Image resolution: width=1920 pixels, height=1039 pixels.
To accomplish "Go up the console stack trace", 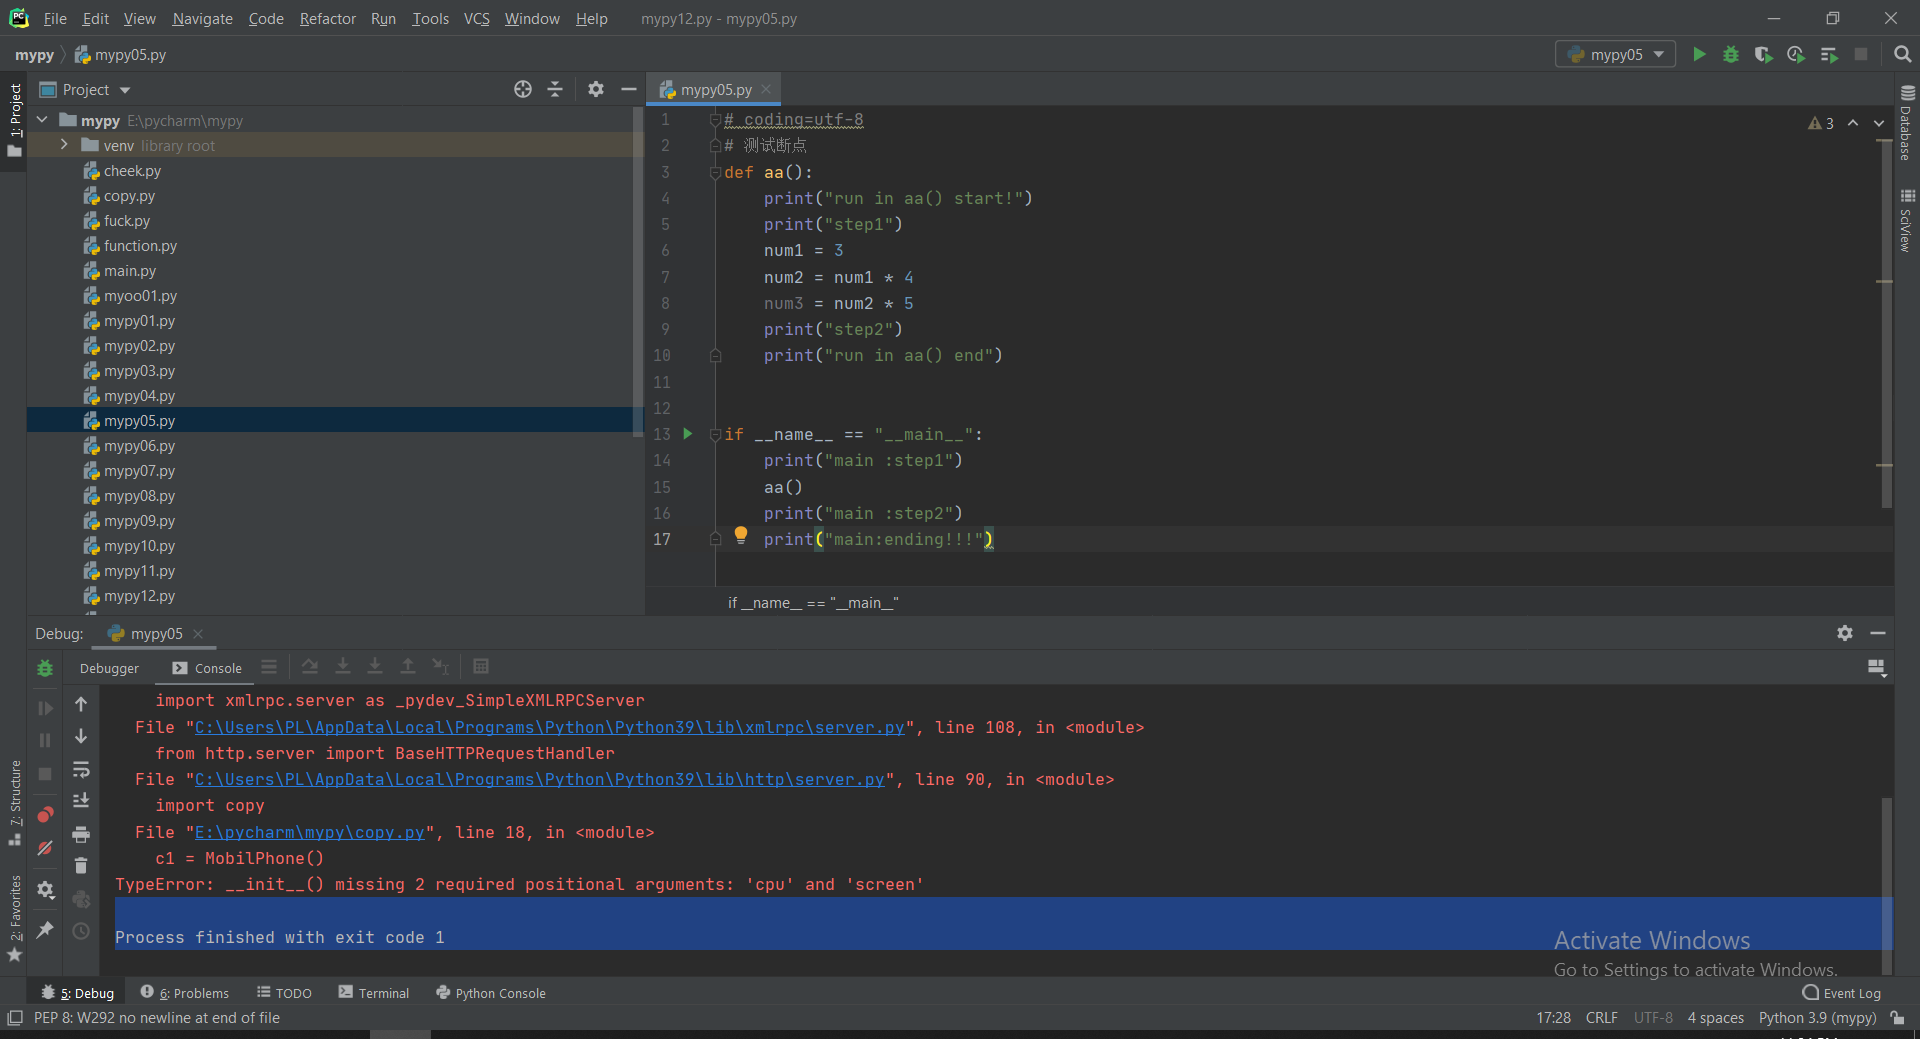I will (x=81, y=704).
